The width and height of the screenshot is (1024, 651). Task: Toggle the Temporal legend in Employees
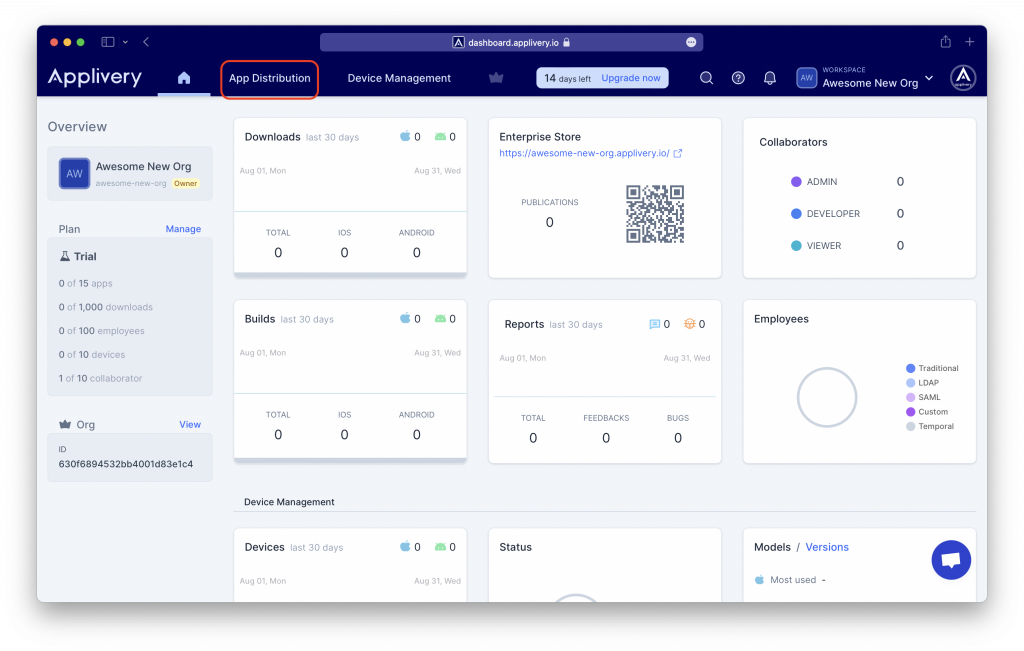point(930,426)
